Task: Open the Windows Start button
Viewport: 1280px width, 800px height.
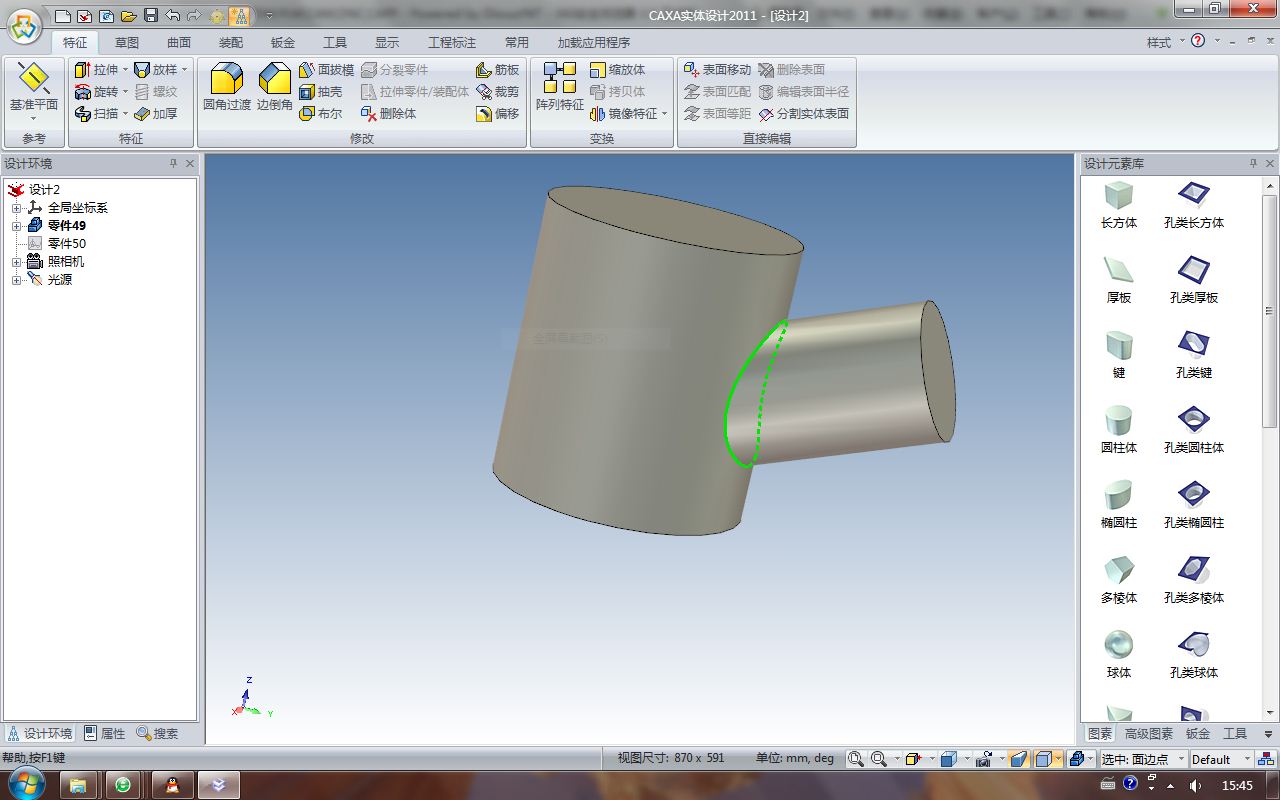Action: [x=27, y=783]
